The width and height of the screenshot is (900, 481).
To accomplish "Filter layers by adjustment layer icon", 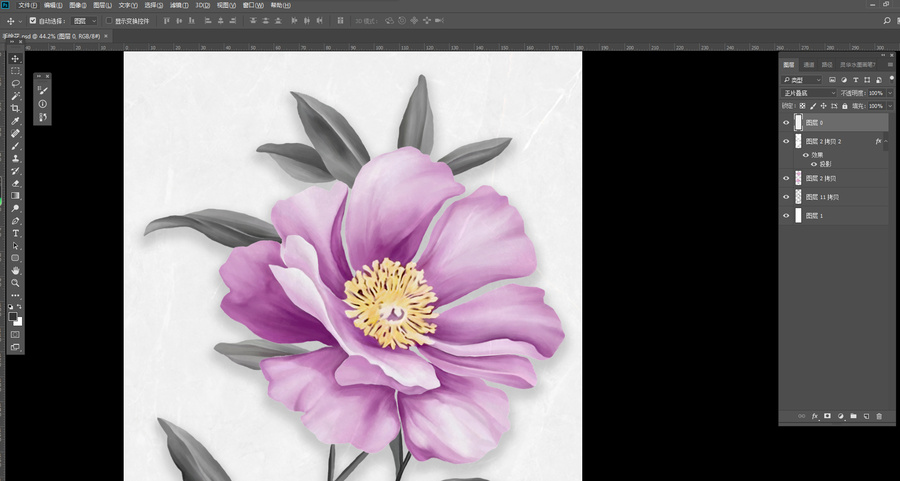I will click(x=844, y=80).
